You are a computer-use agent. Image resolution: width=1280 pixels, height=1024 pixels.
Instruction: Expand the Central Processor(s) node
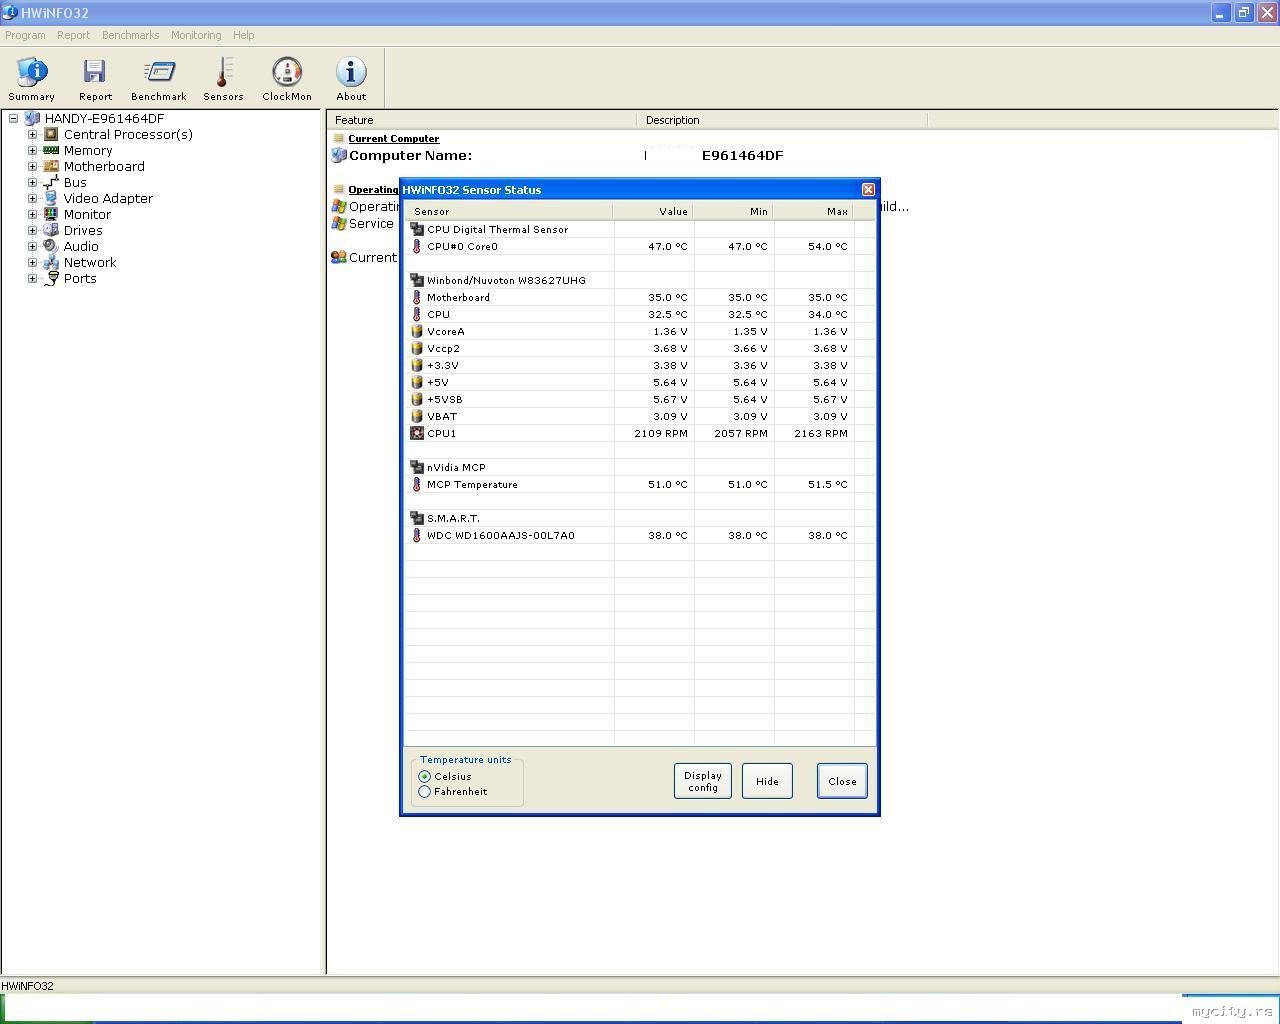tap(32, 134)
